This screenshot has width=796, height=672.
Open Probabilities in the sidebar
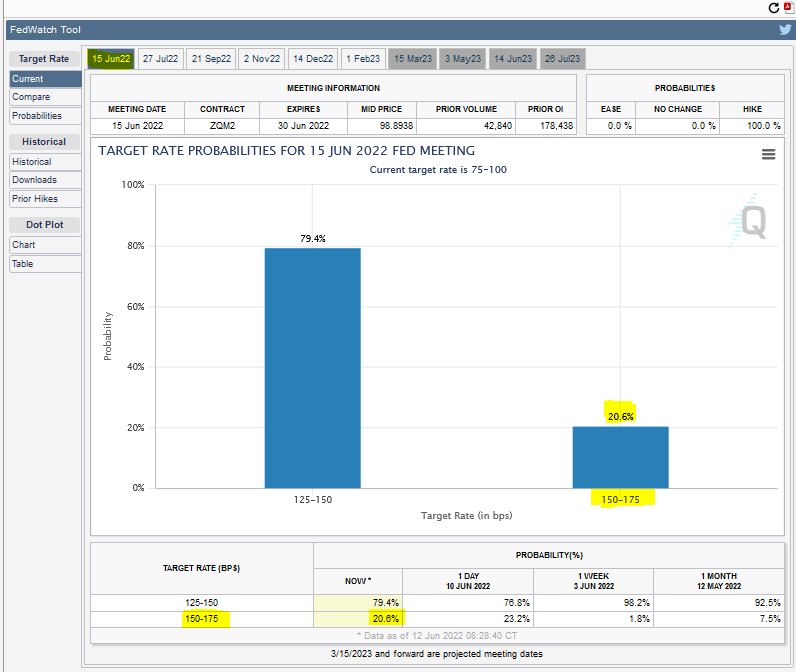tap(45, 116)
